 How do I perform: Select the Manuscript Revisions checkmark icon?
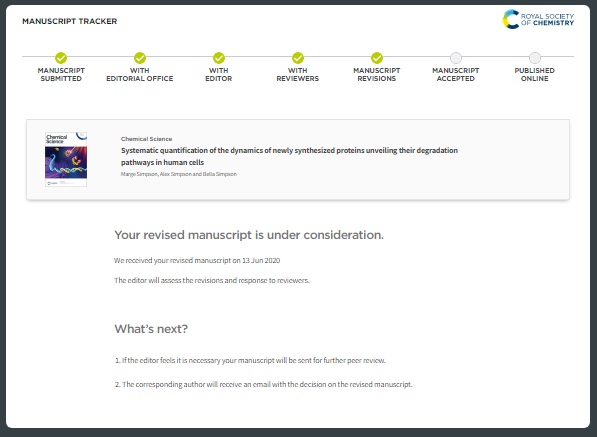[377, 58]
